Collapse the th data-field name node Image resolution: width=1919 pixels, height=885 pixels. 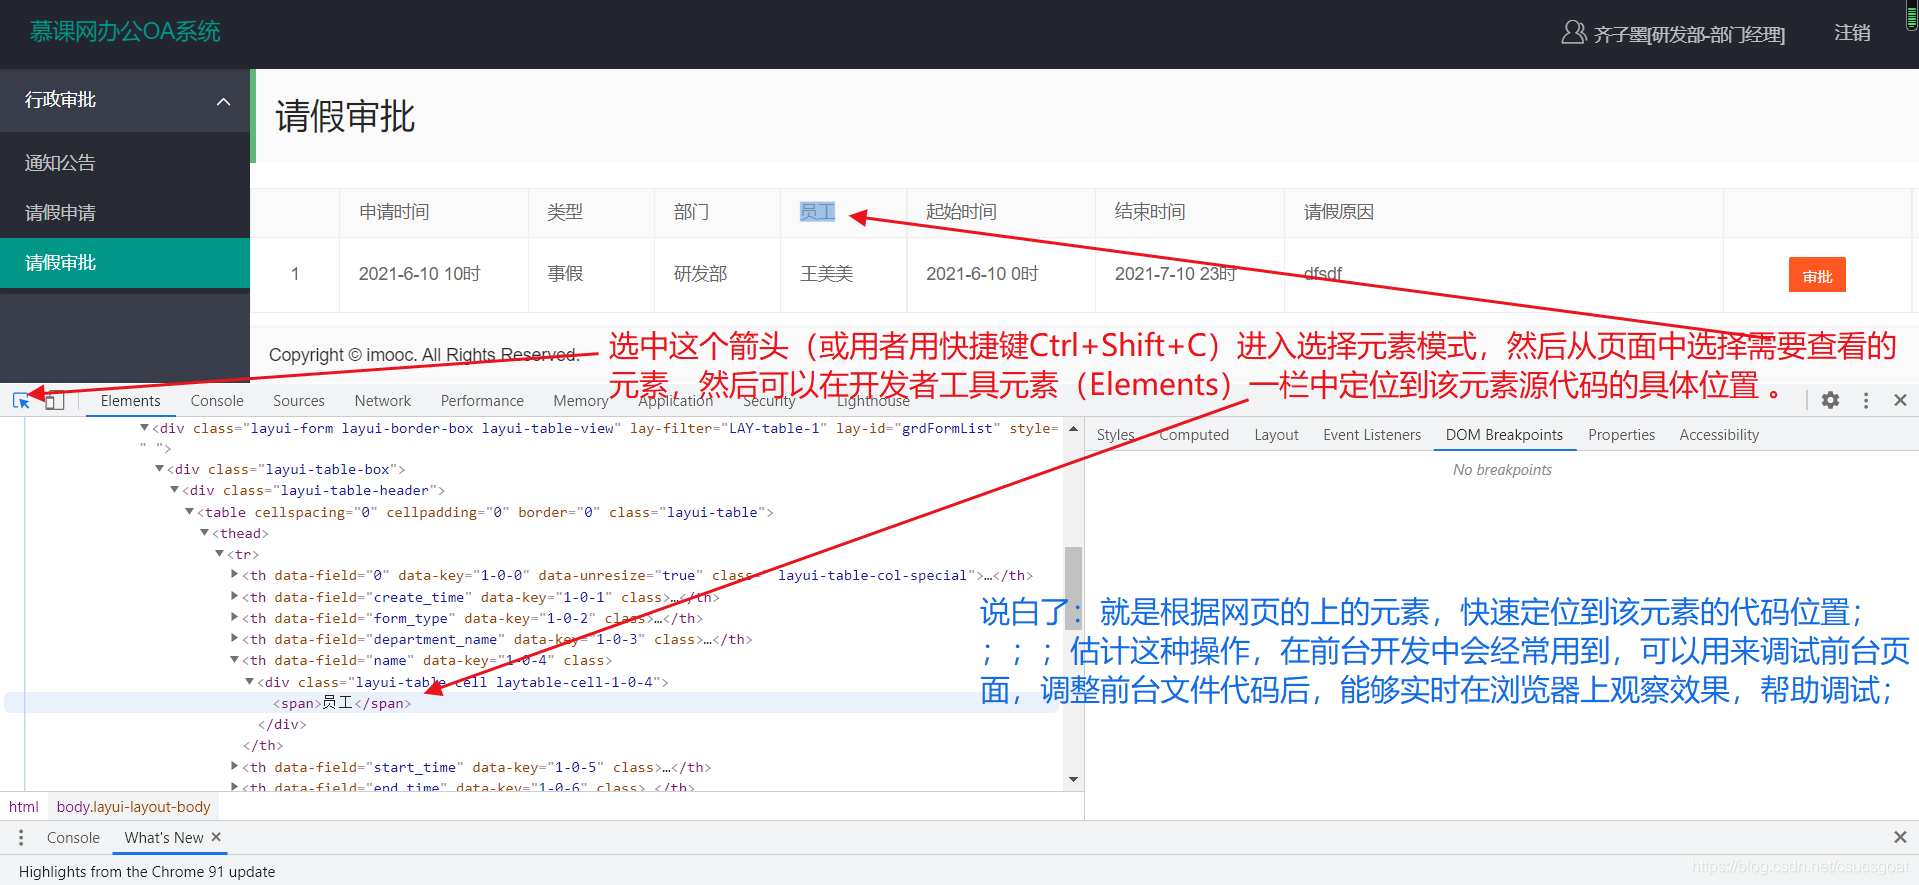pyautogui.click(x=235, y=659)
